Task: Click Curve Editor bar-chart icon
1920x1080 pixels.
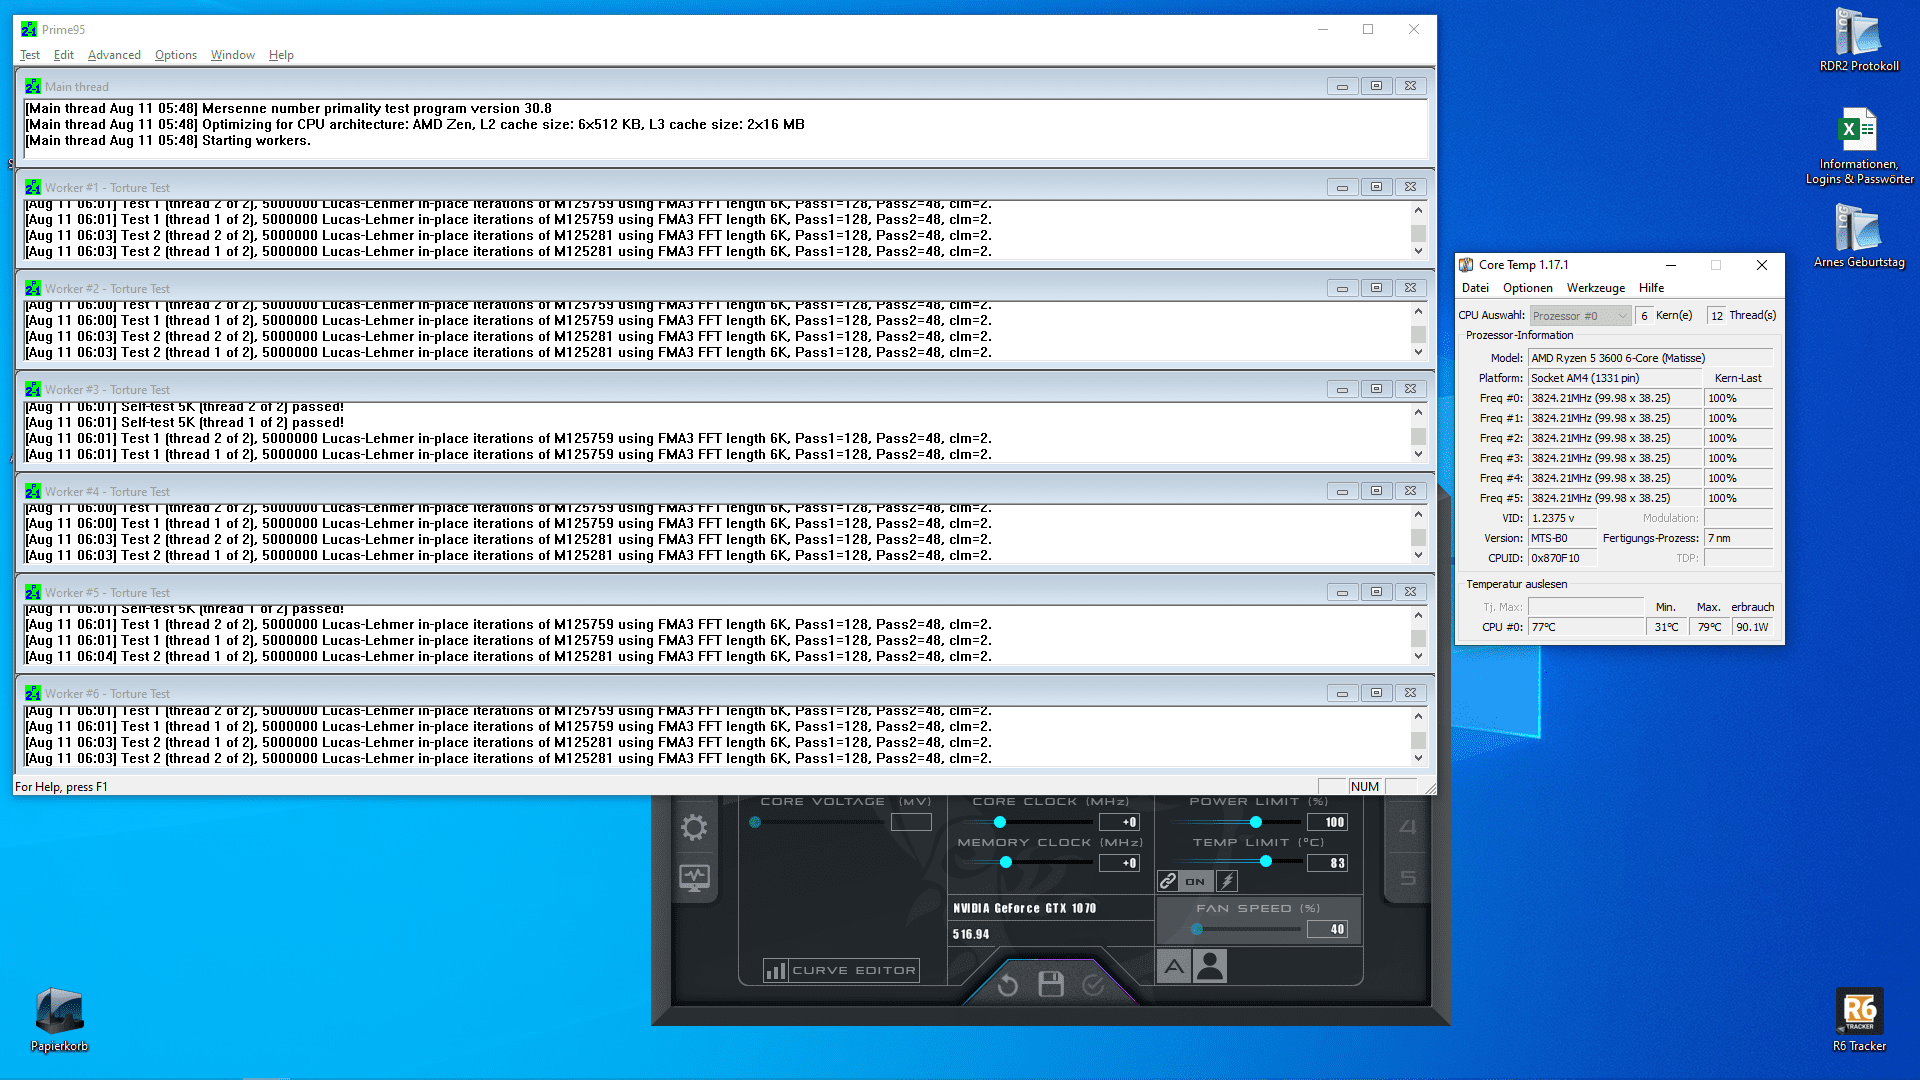Action: coord(775,970)
